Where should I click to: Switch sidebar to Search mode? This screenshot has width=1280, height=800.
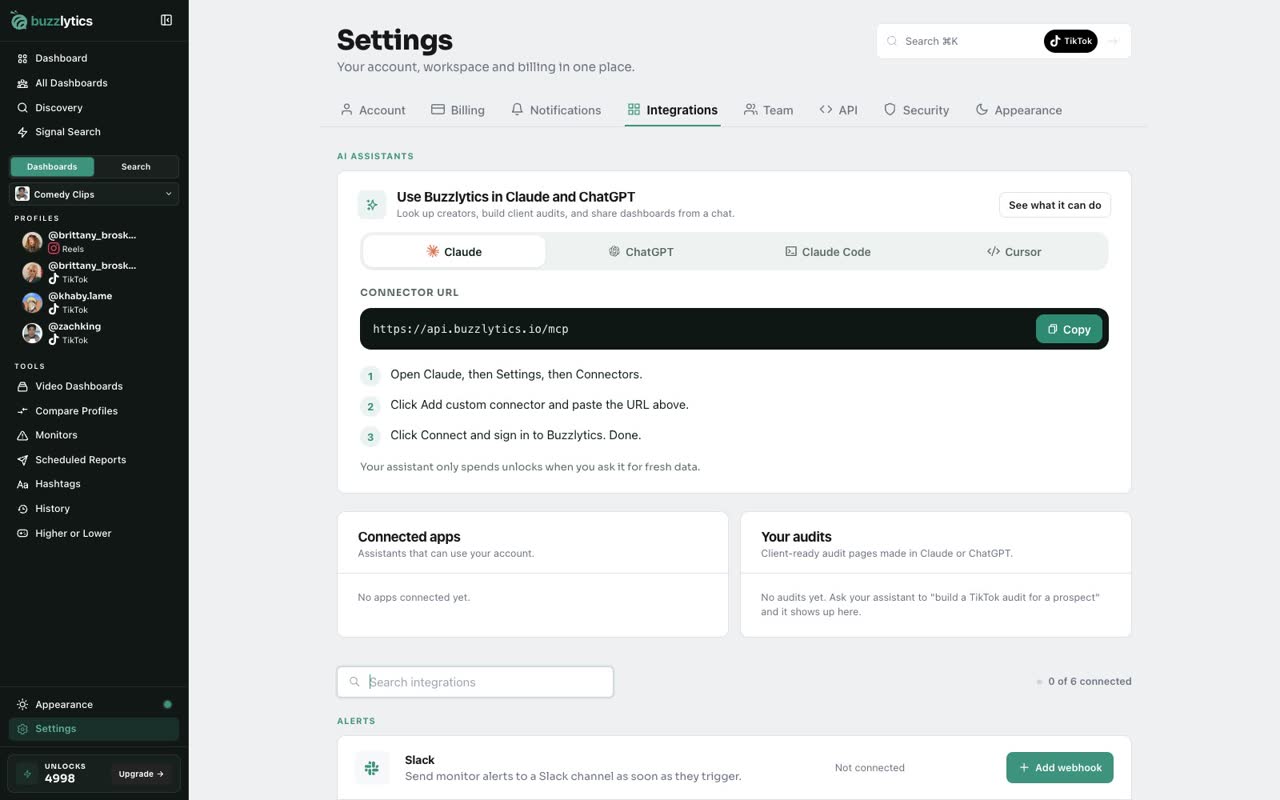coord(136,167)
